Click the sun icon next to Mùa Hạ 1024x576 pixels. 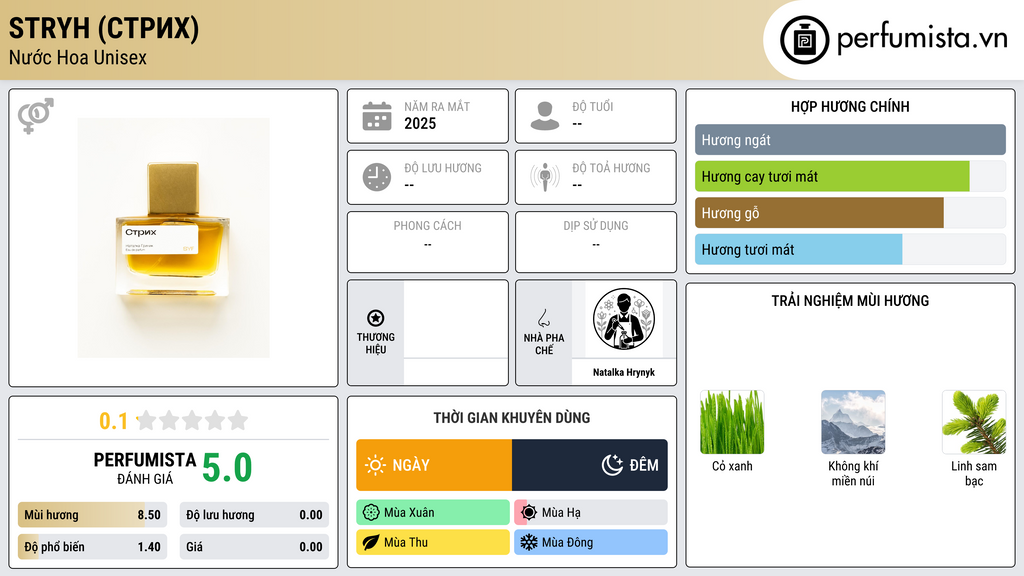tap(529, 513)
